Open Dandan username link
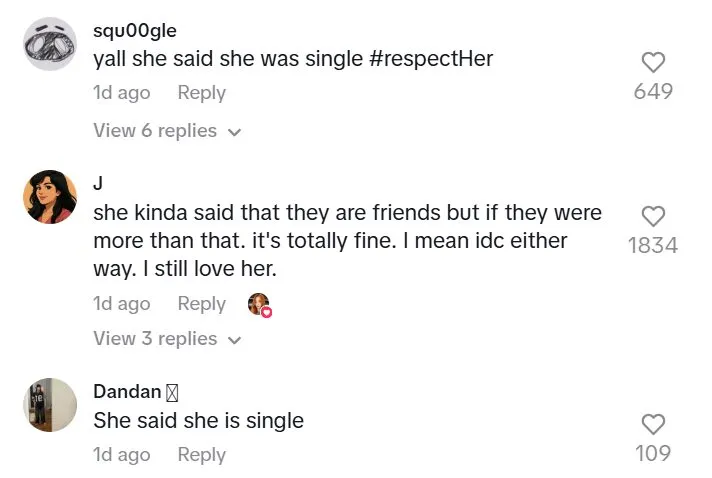 [x=127, y=392]
